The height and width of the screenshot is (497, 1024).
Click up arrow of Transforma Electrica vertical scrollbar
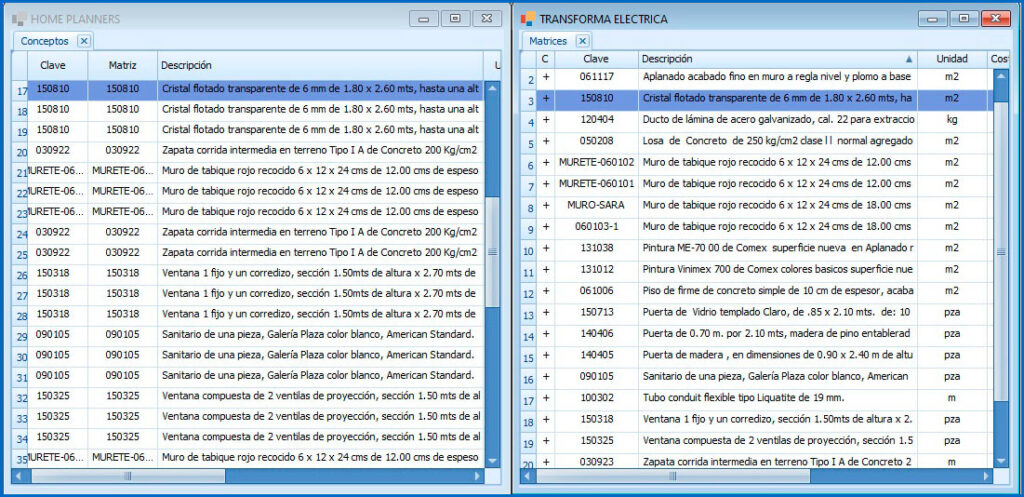[x=1000, y=75]
